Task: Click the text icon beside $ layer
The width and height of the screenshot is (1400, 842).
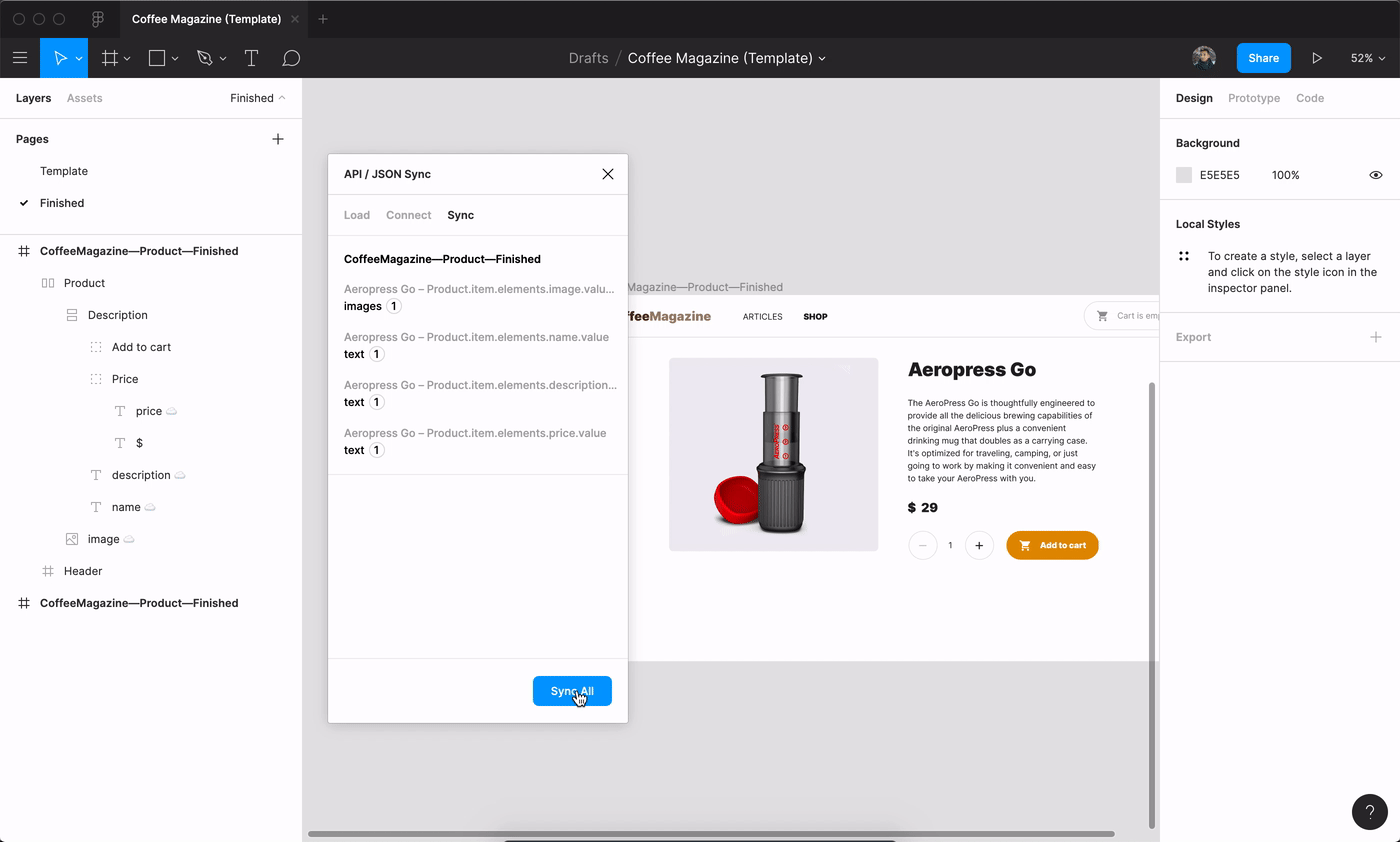Action: [120, 443]
